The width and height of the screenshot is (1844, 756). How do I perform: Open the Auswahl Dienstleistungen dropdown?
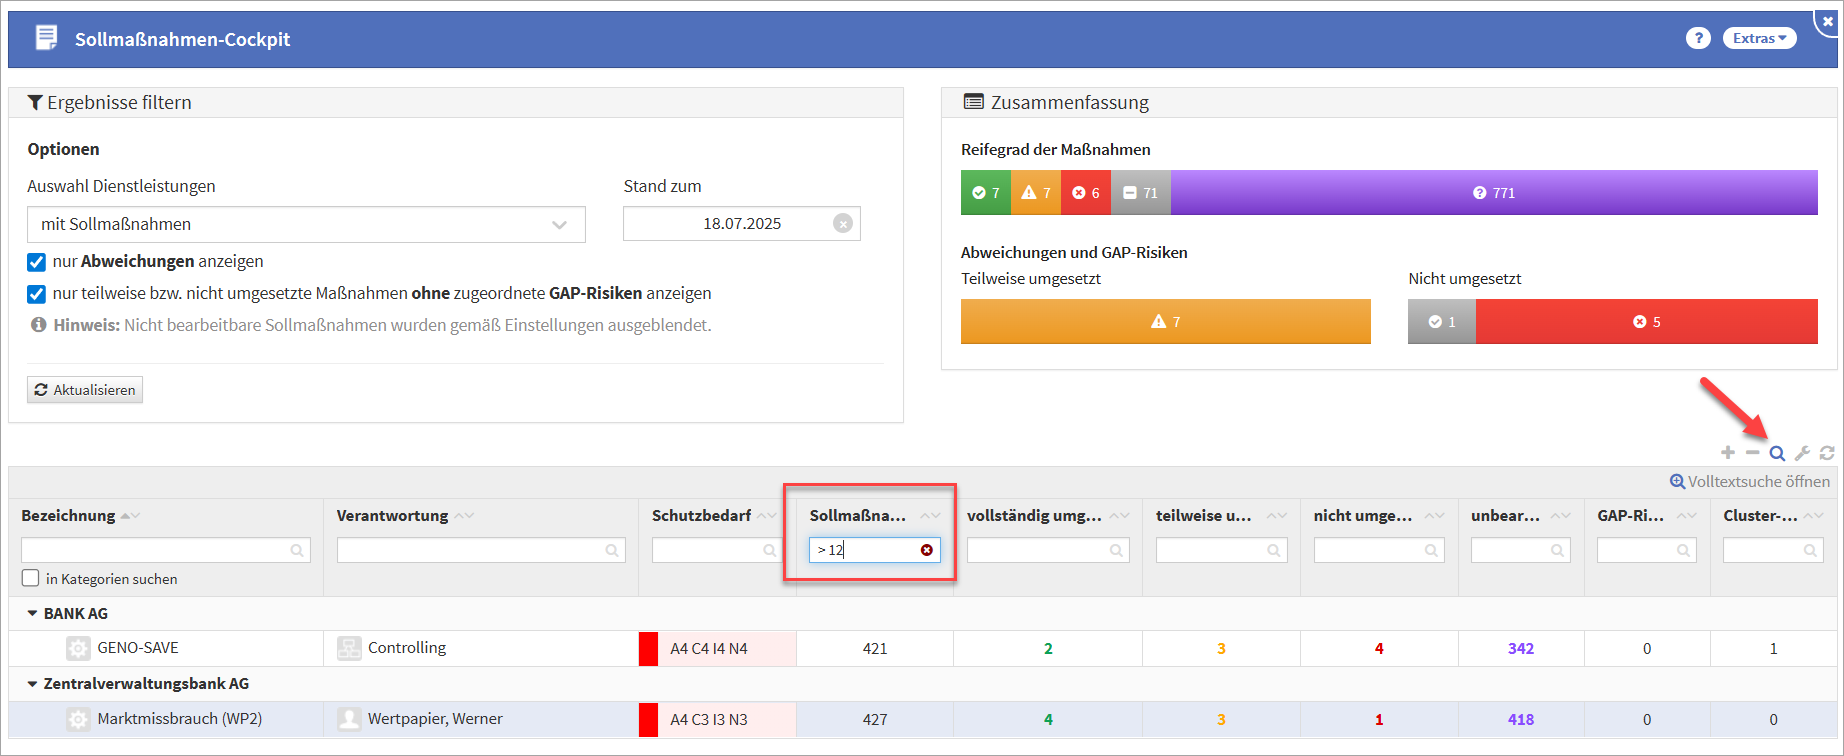pyautogui.click(x=306, y=224)
